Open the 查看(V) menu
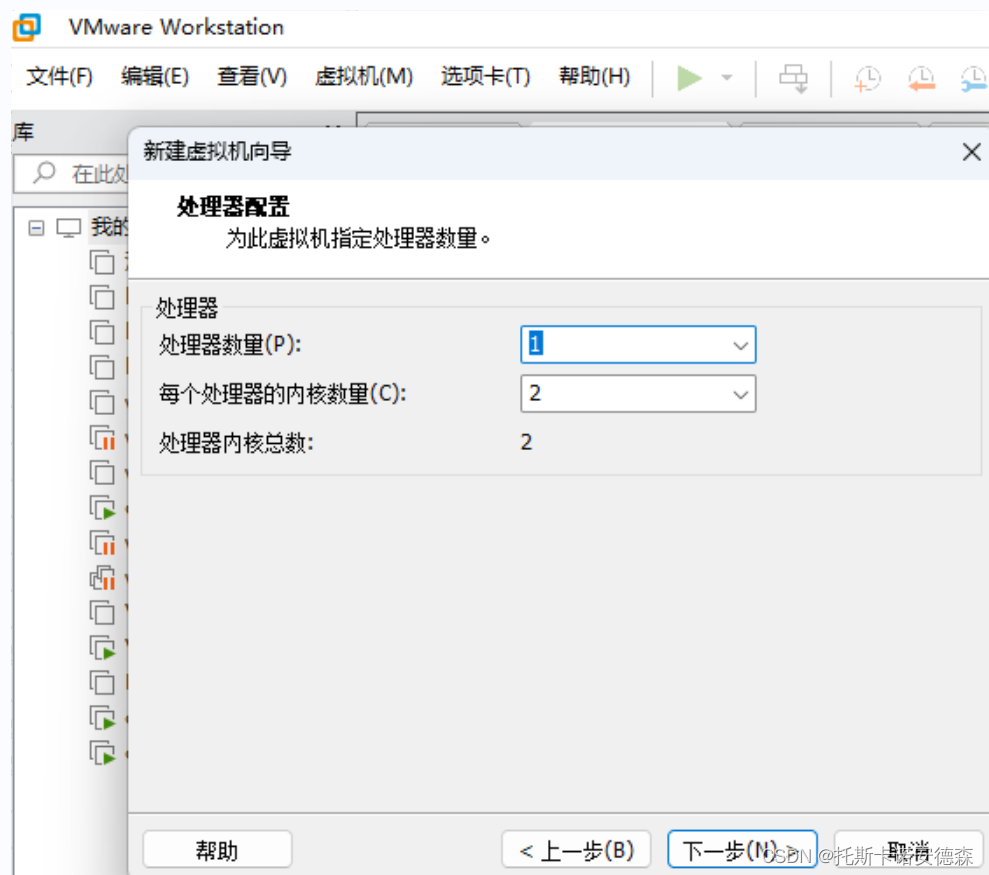 [252, 77]
